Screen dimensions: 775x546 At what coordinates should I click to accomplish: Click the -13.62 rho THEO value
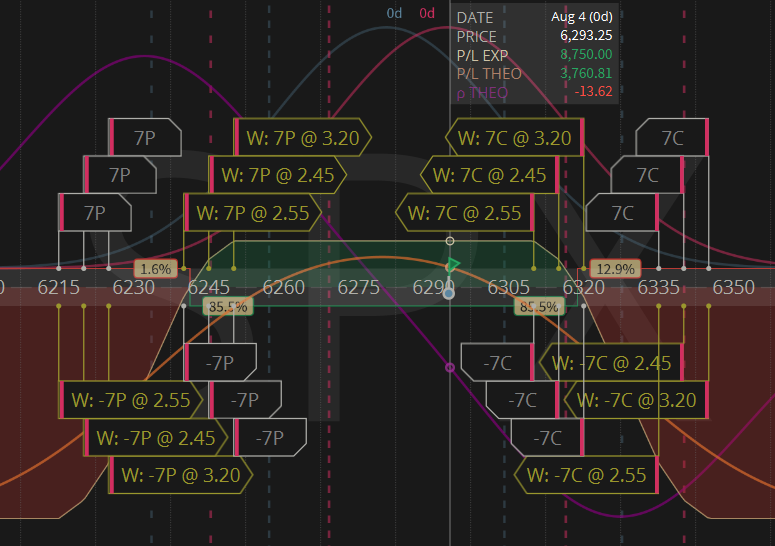[x=593, y=91]
